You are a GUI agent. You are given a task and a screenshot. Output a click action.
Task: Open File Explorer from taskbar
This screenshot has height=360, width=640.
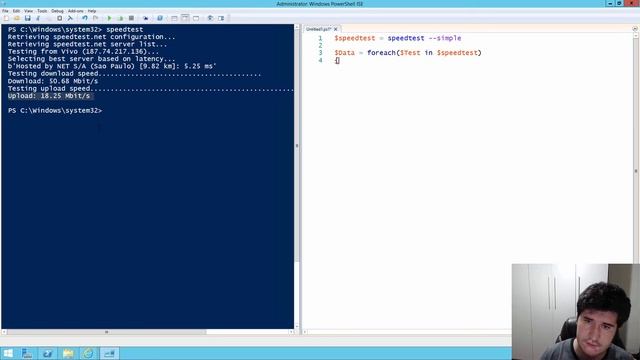click(68, 353)
